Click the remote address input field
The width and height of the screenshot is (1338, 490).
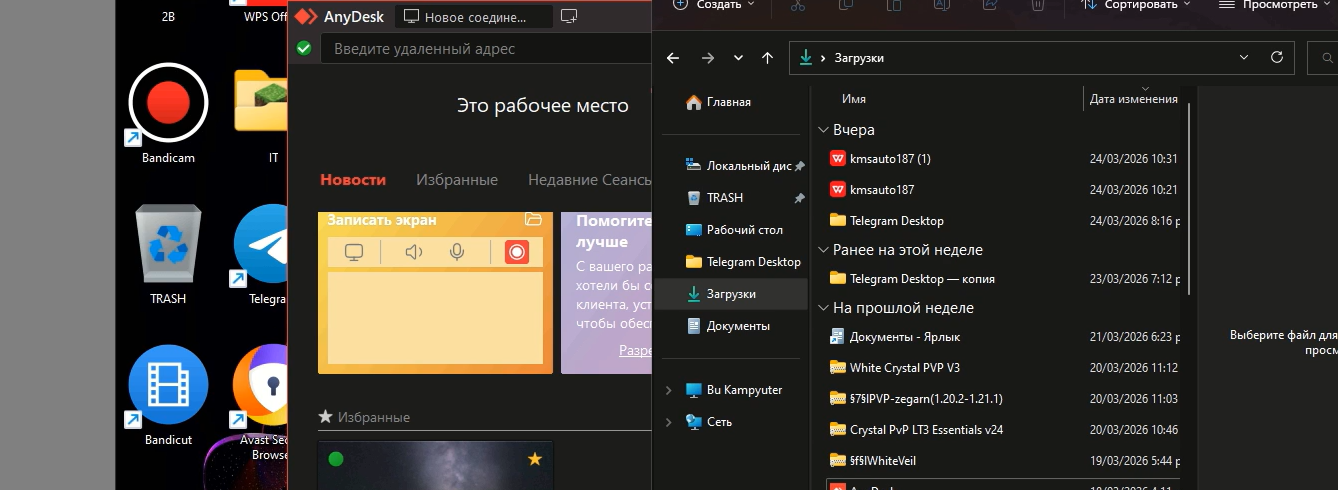point(480,48)
